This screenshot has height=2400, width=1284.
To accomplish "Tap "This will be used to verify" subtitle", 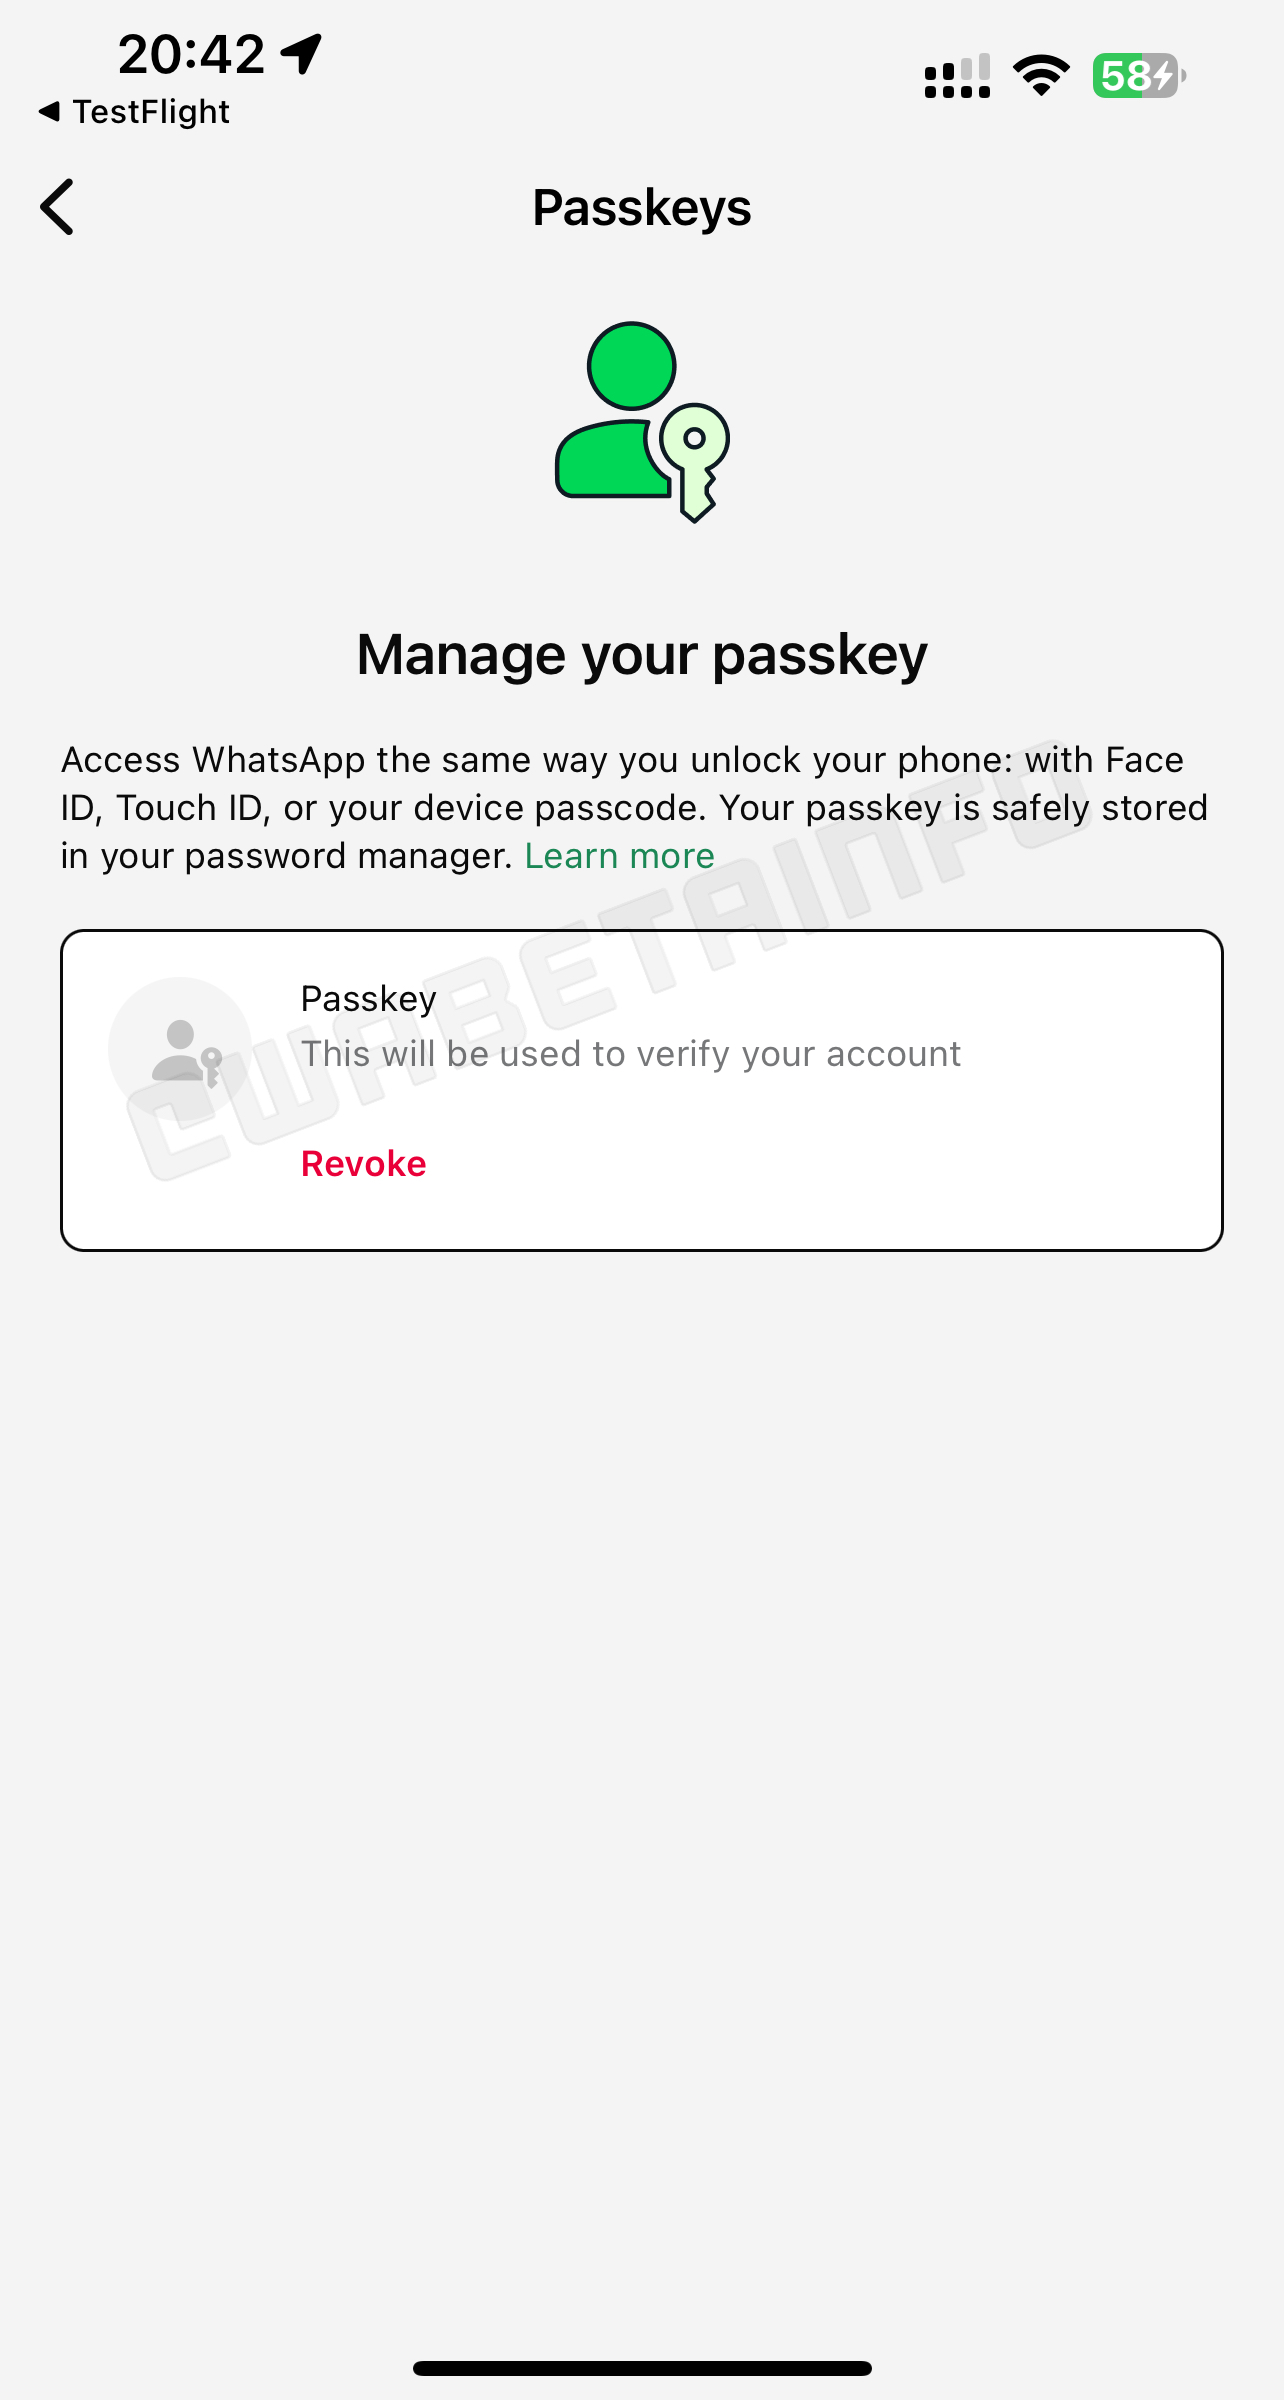I will point(630,1054).
